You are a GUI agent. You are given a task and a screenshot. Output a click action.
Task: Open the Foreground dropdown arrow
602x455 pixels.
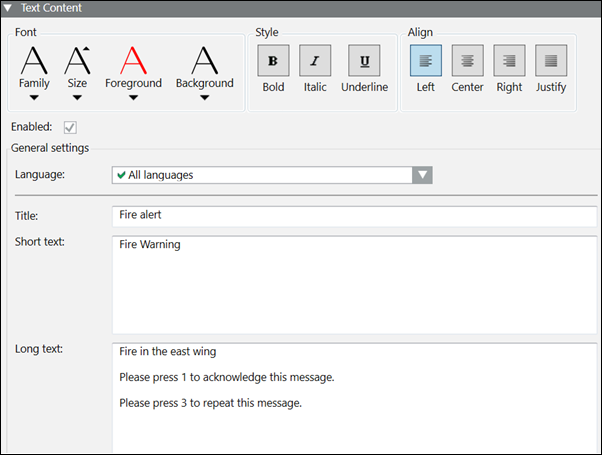tap(133, 98)
